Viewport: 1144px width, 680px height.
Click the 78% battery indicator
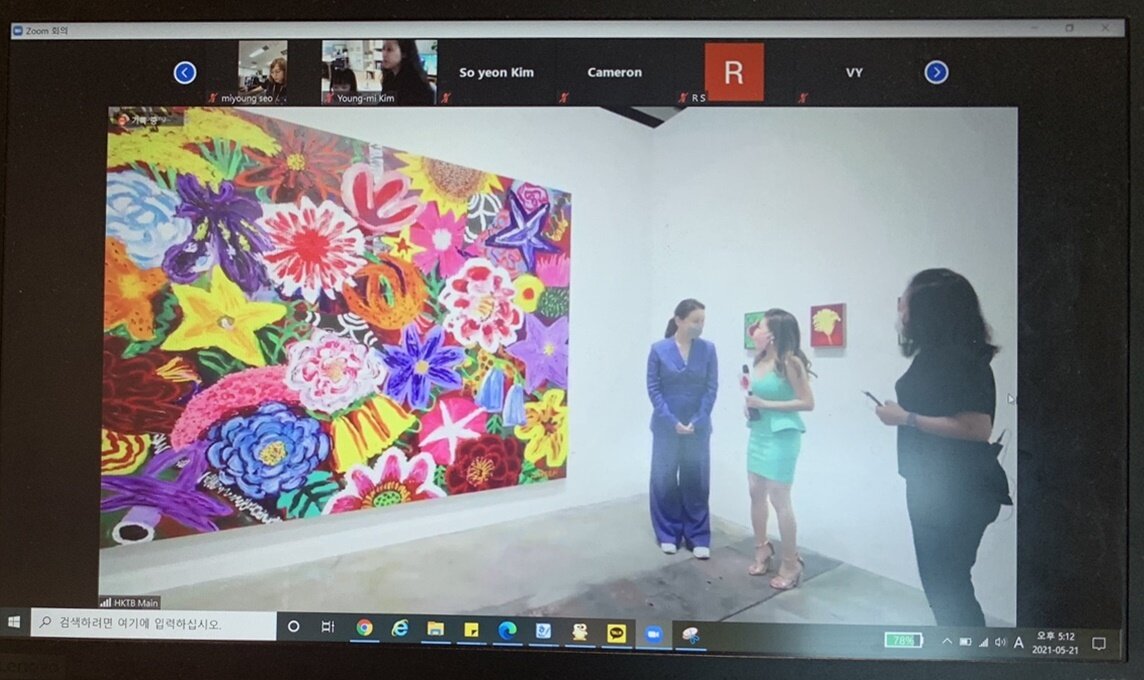(903, 640)
